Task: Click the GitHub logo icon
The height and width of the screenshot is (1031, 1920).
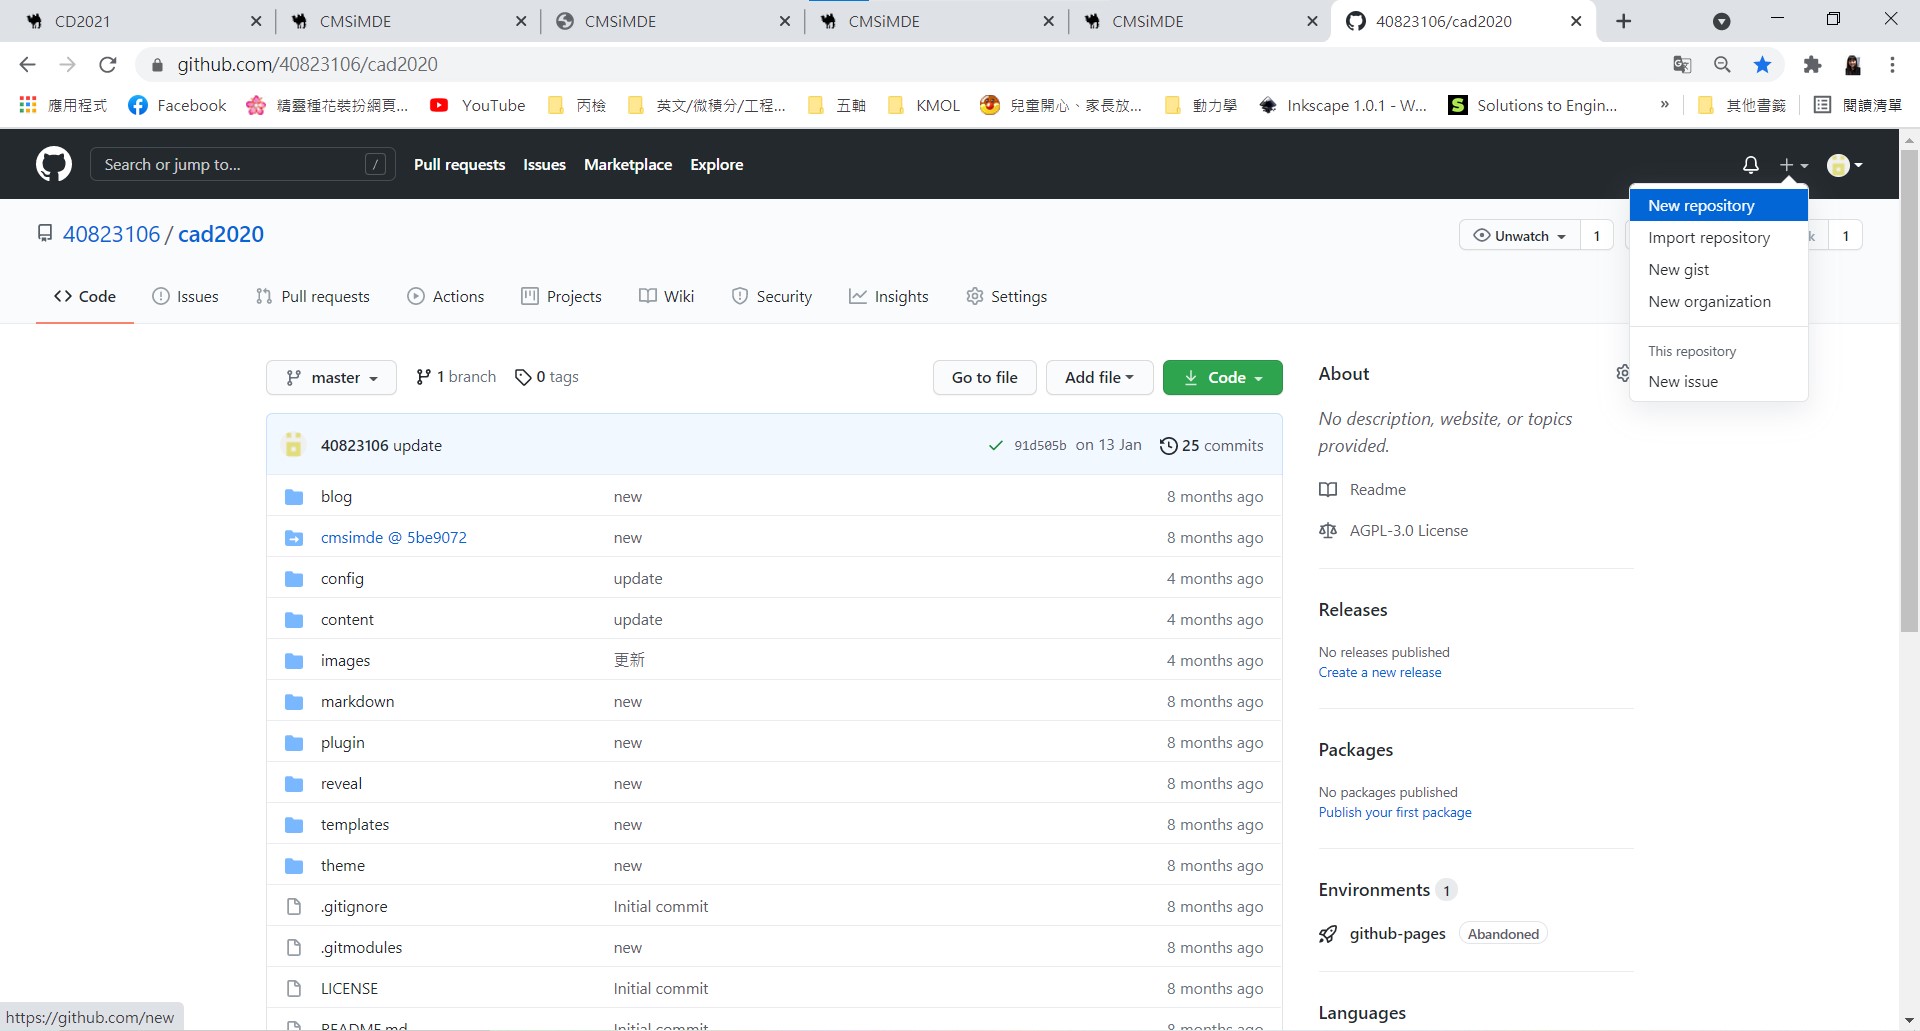Action: [x=54, y=164]
